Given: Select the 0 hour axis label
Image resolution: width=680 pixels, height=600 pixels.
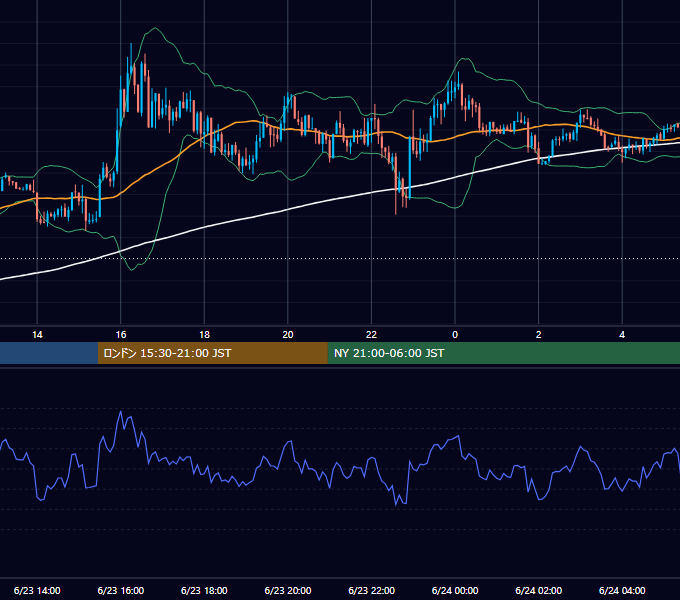Looking at the screenshot, I should click(455, 334).
